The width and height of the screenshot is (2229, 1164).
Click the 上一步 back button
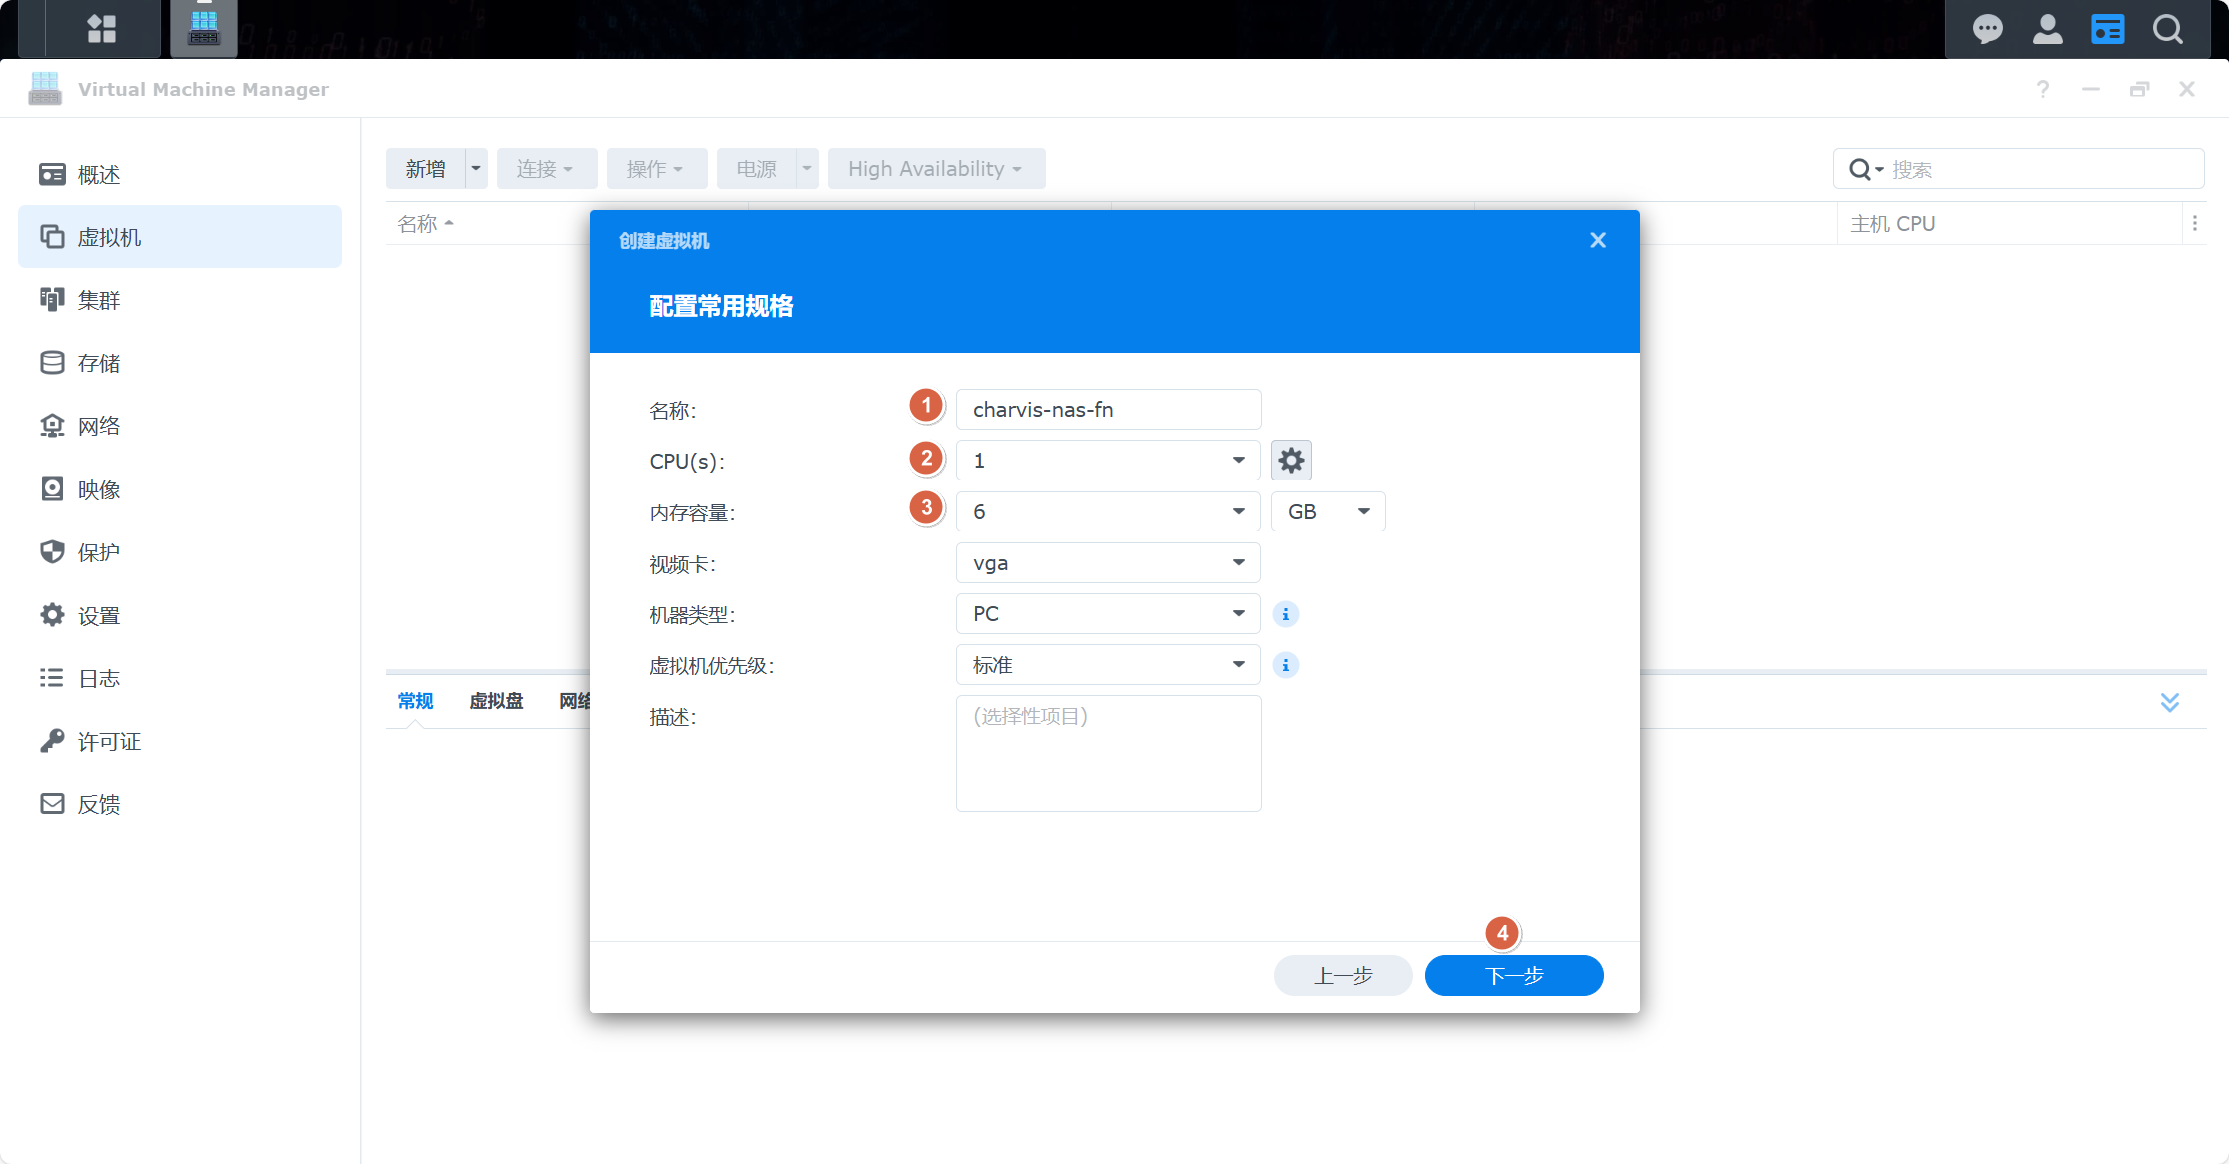pyautogui.click(x=1342, y=976)
